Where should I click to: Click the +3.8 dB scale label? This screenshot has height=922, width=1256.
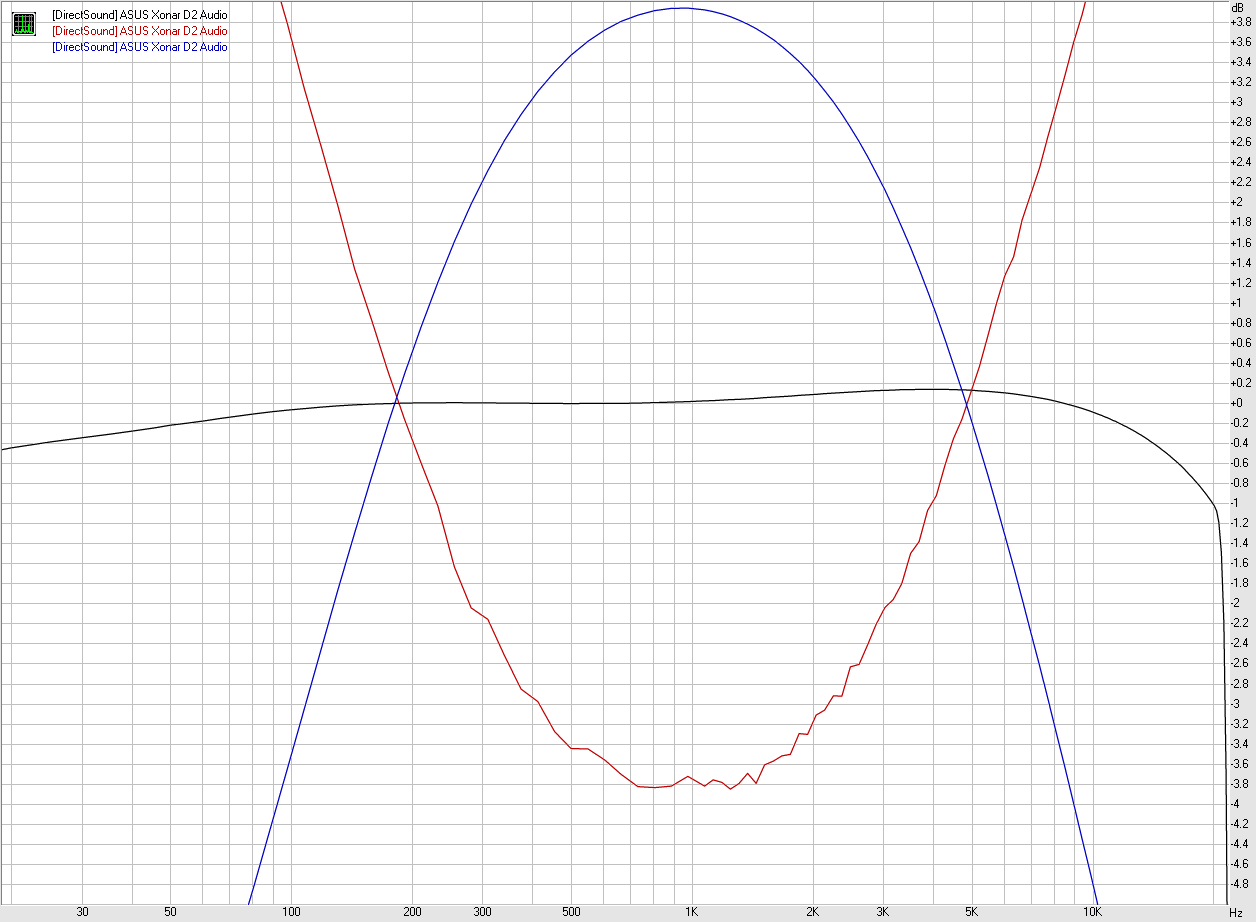(x=1241, y=21)
